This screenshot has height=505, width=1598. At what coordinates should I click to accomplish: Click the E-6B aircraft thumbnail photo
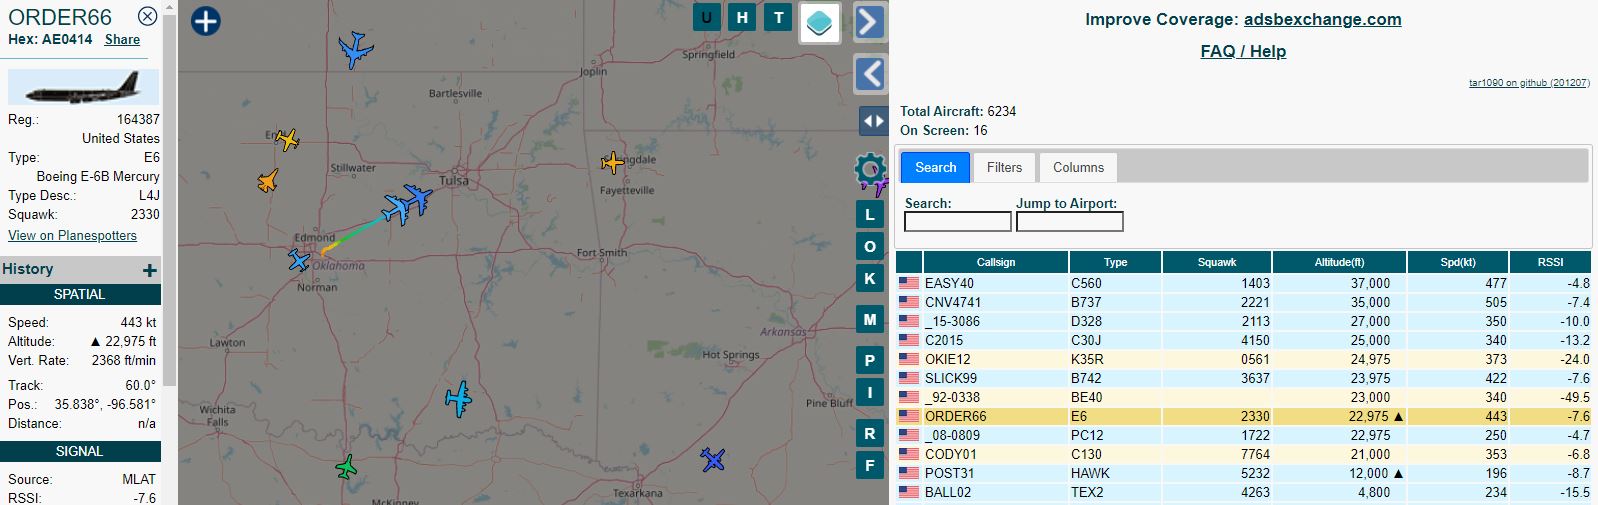[83, 88]
